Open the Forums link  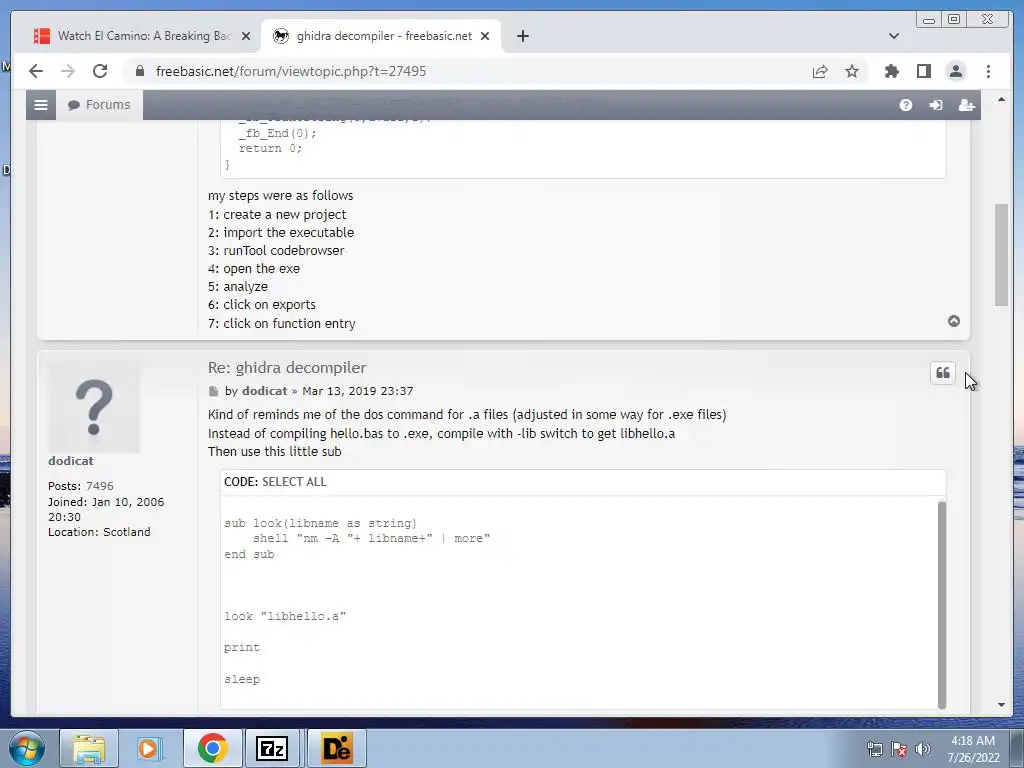pyautogui.click(x=100, y=105)
